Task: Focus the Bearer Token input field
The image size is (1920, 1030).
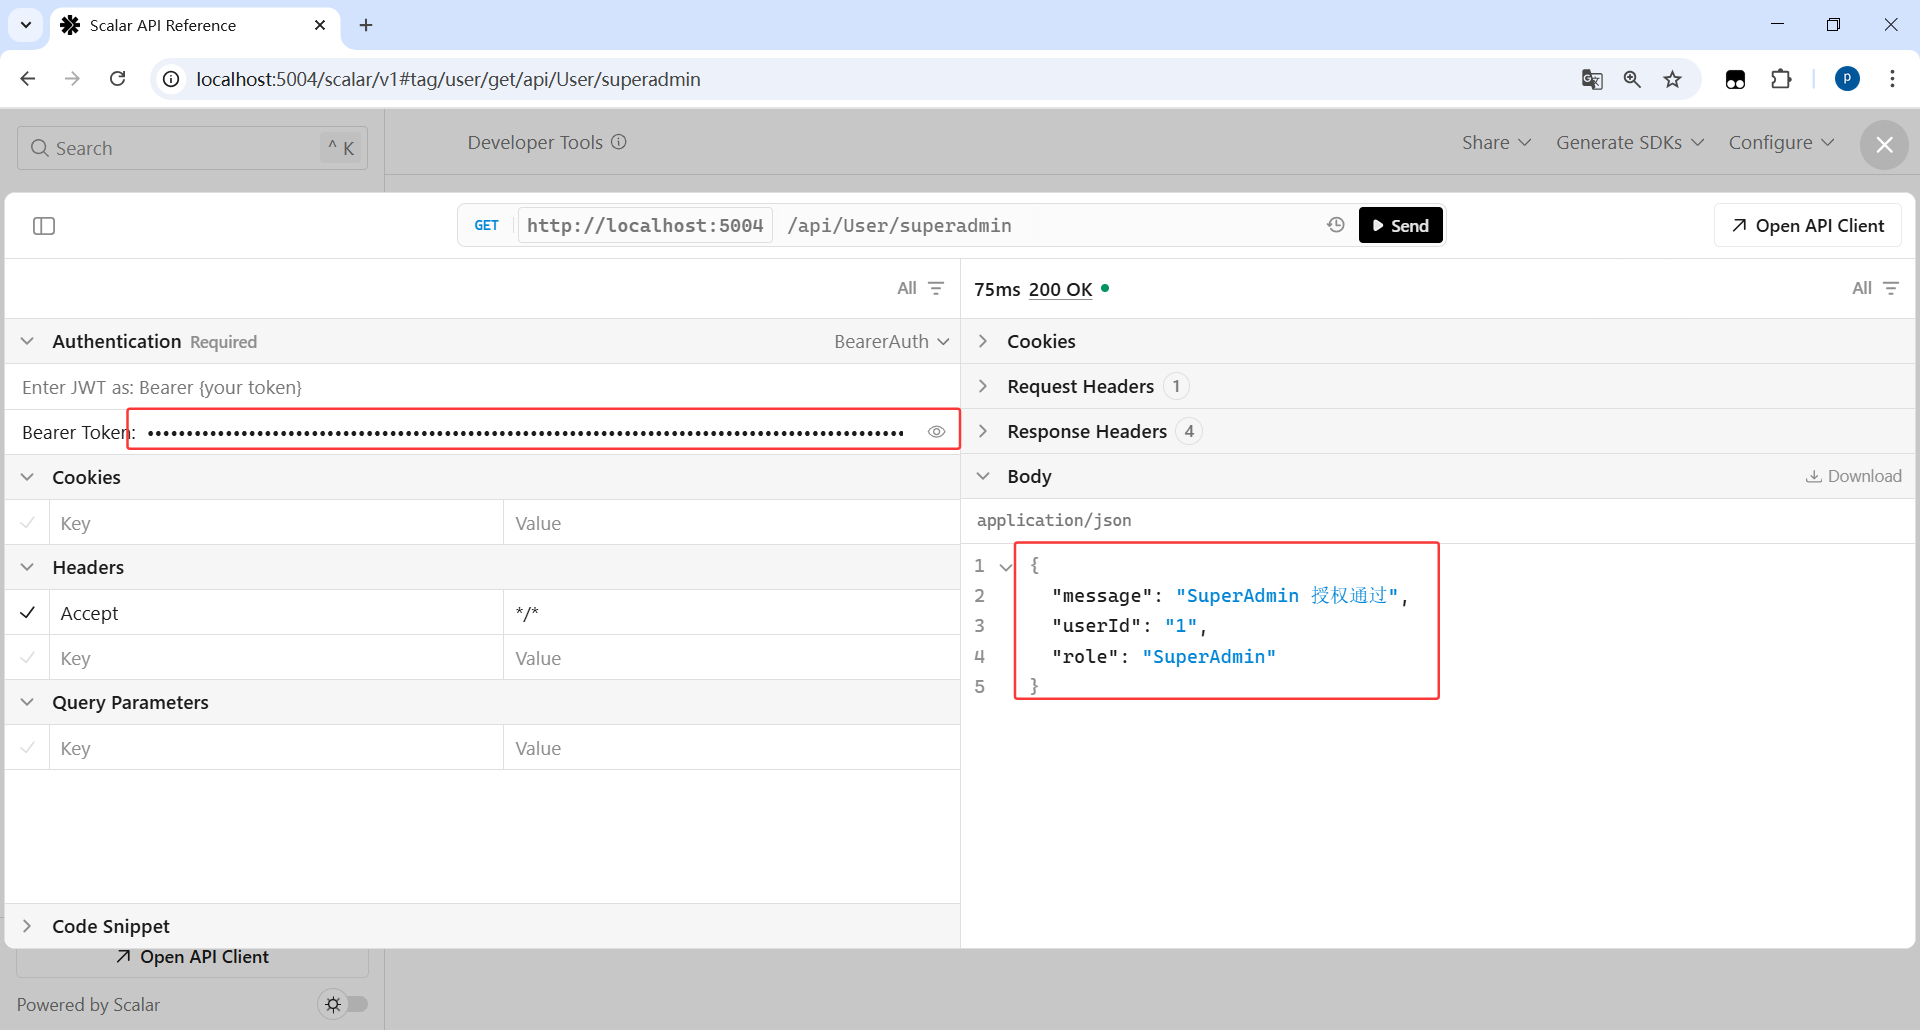Action: coord(526,432)
